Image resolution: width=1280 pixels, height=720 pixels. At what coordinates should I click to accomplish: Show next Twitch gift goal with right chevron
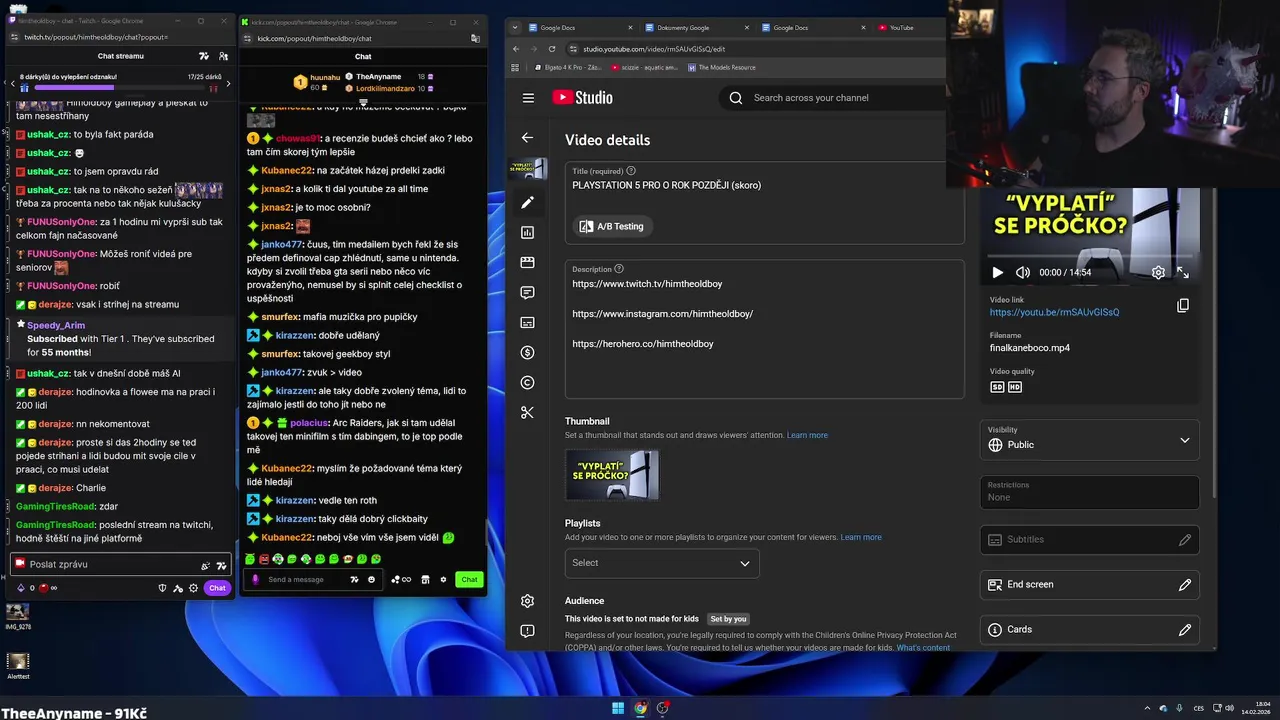click(x=228, y=83)
